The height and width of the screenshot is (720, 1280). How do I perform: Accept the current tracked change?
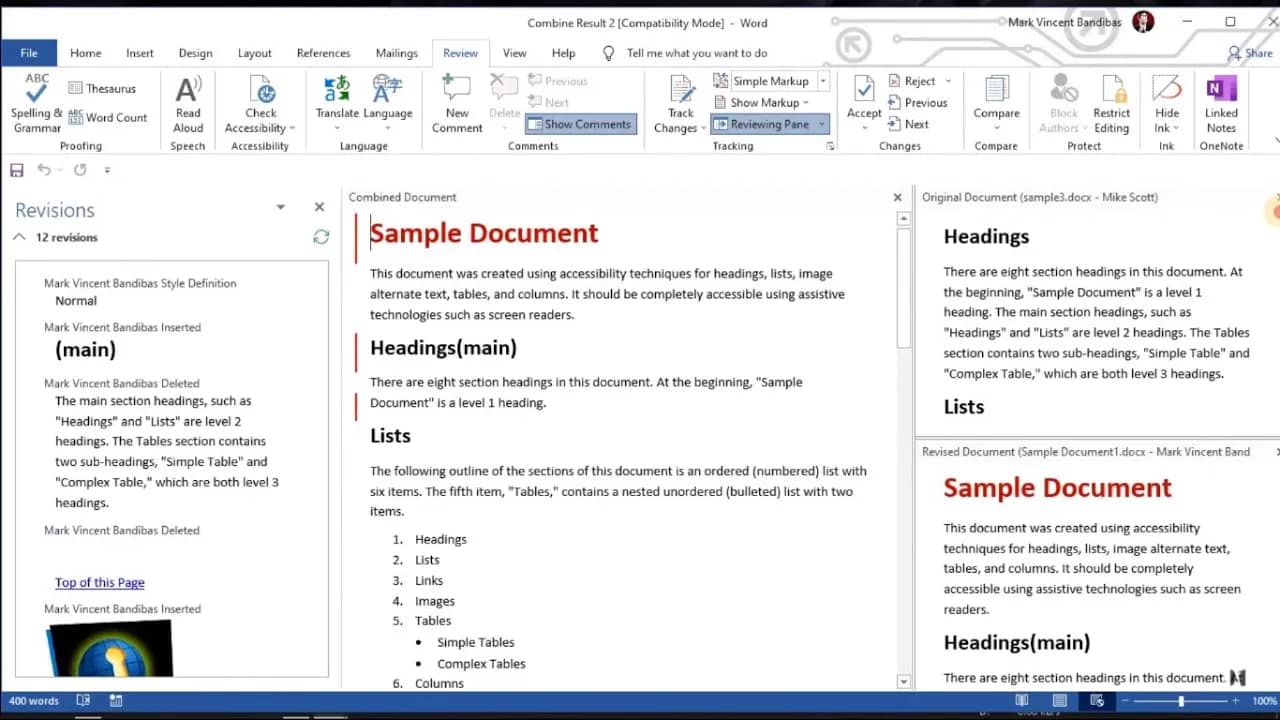point(863,100)
